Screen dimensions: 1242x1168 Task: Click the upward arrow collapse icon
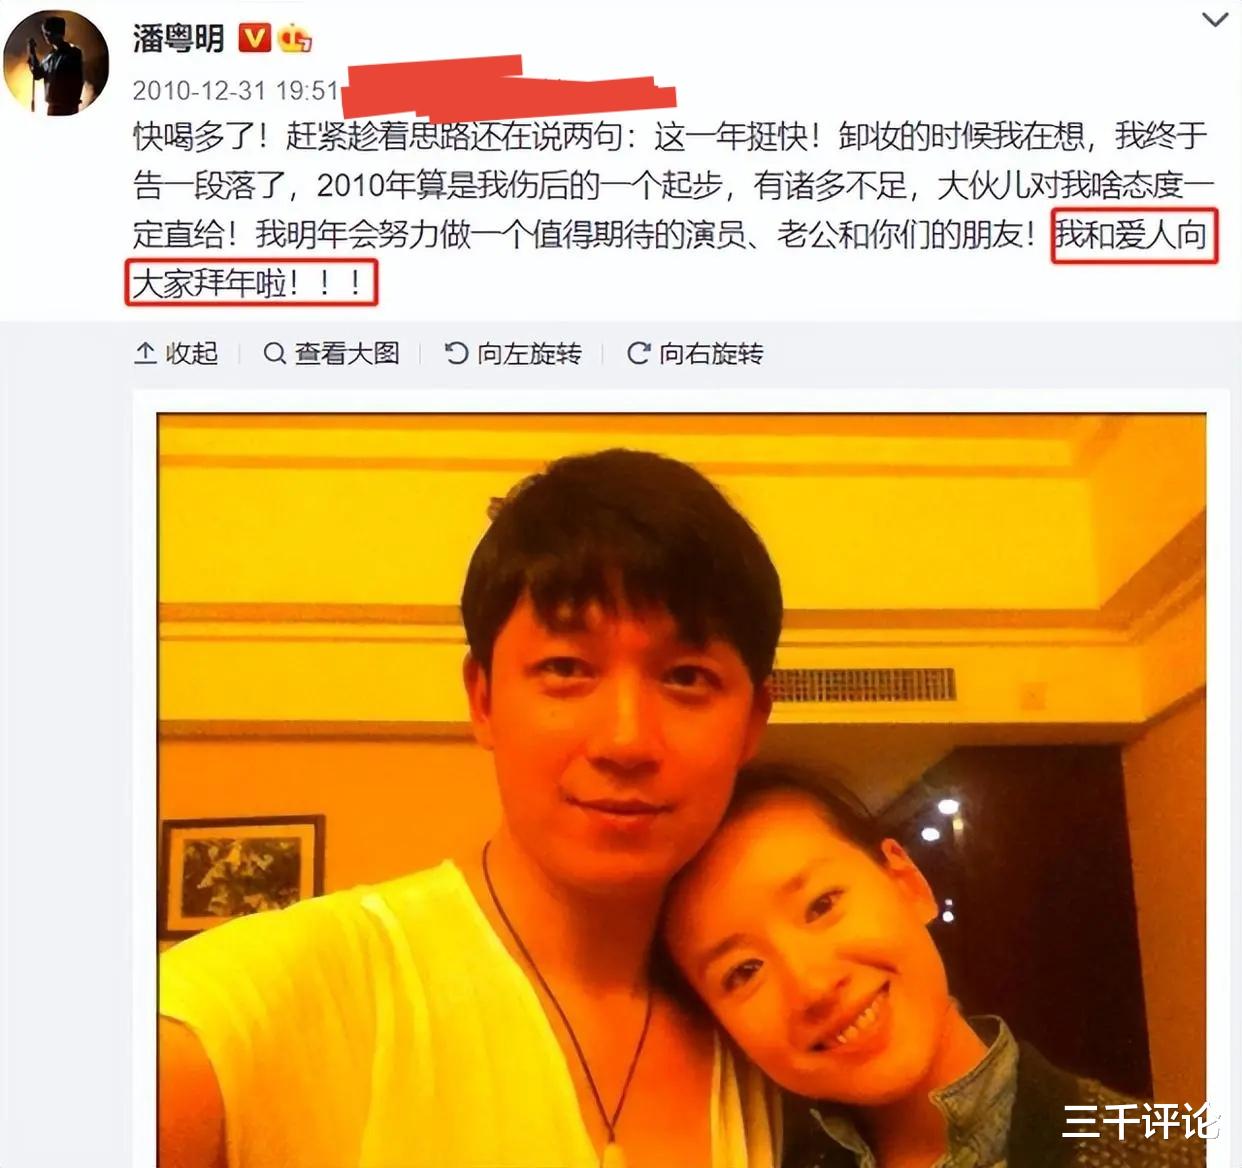[145, 353]
